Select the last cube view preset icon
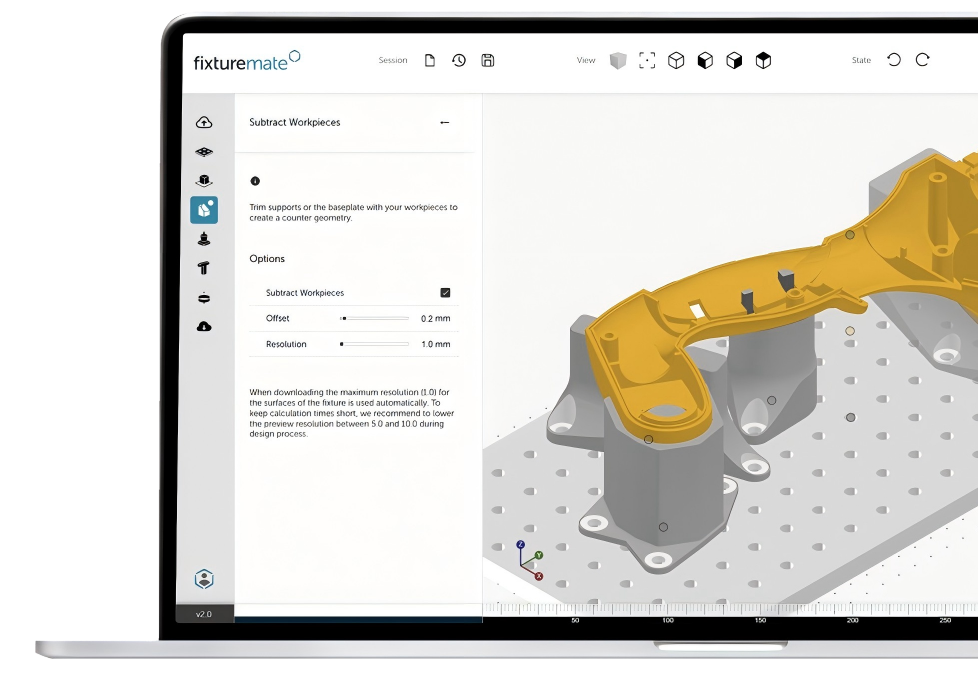978x684 pixels. (763, 60)
